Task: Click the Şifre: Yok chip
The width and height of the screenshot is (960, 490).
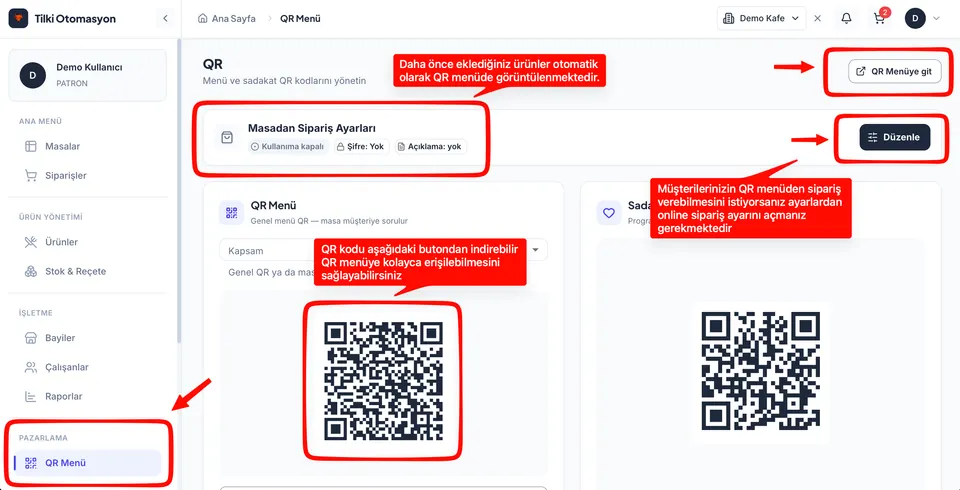Action: [361, 147]
